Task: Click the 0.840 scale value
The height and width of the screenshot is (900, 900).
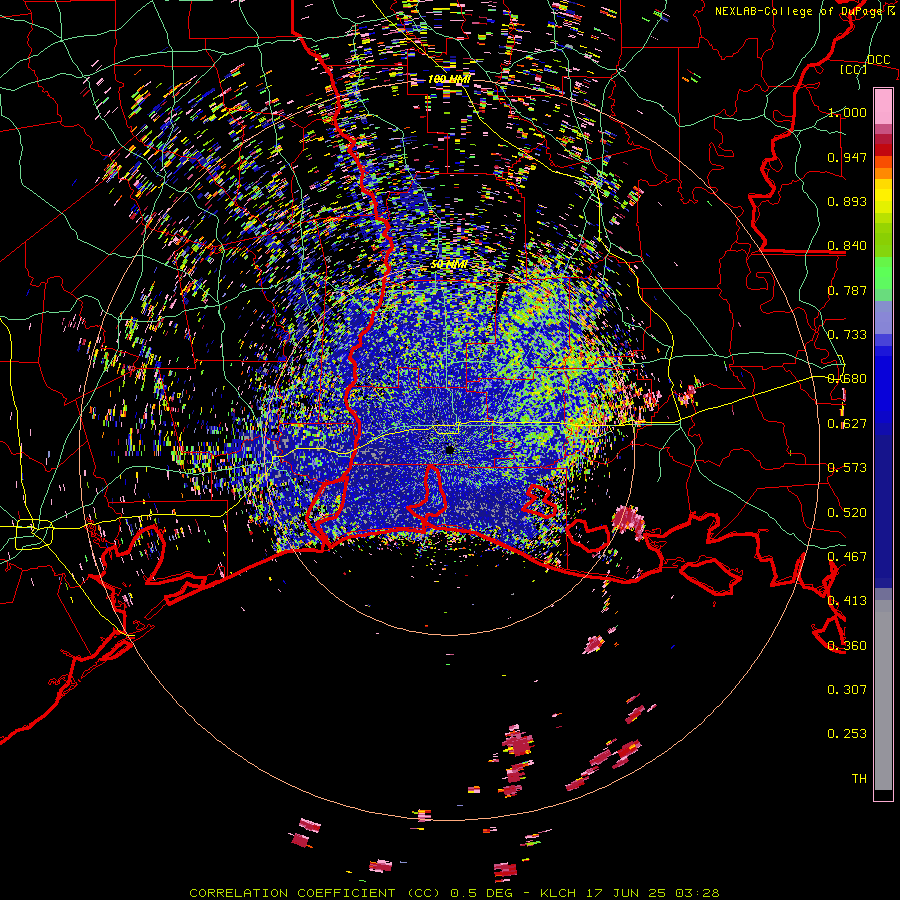Action: [x=847, y=246]
